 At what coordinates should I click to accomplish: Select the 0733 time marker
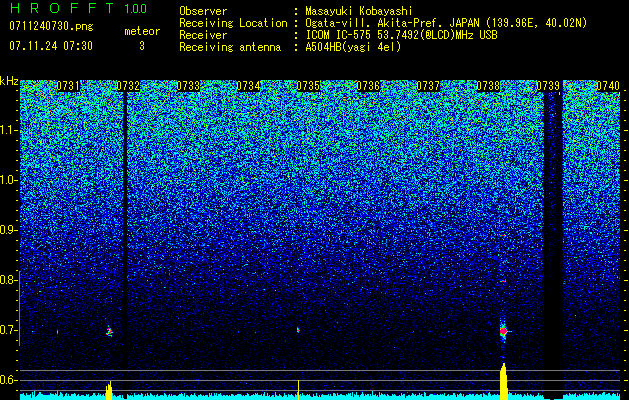click(188, 86)
